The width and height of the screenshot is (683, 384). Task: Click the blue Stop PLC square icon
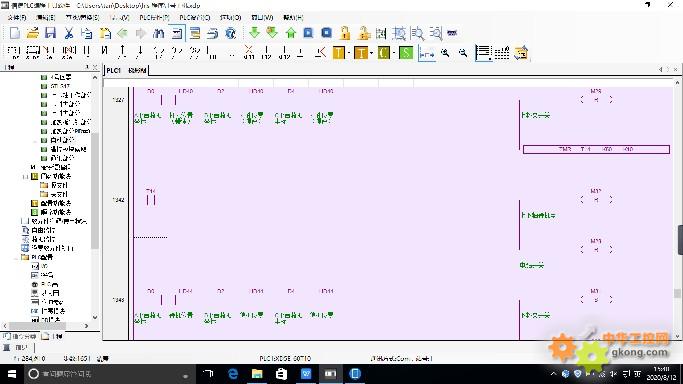[326, 33]
